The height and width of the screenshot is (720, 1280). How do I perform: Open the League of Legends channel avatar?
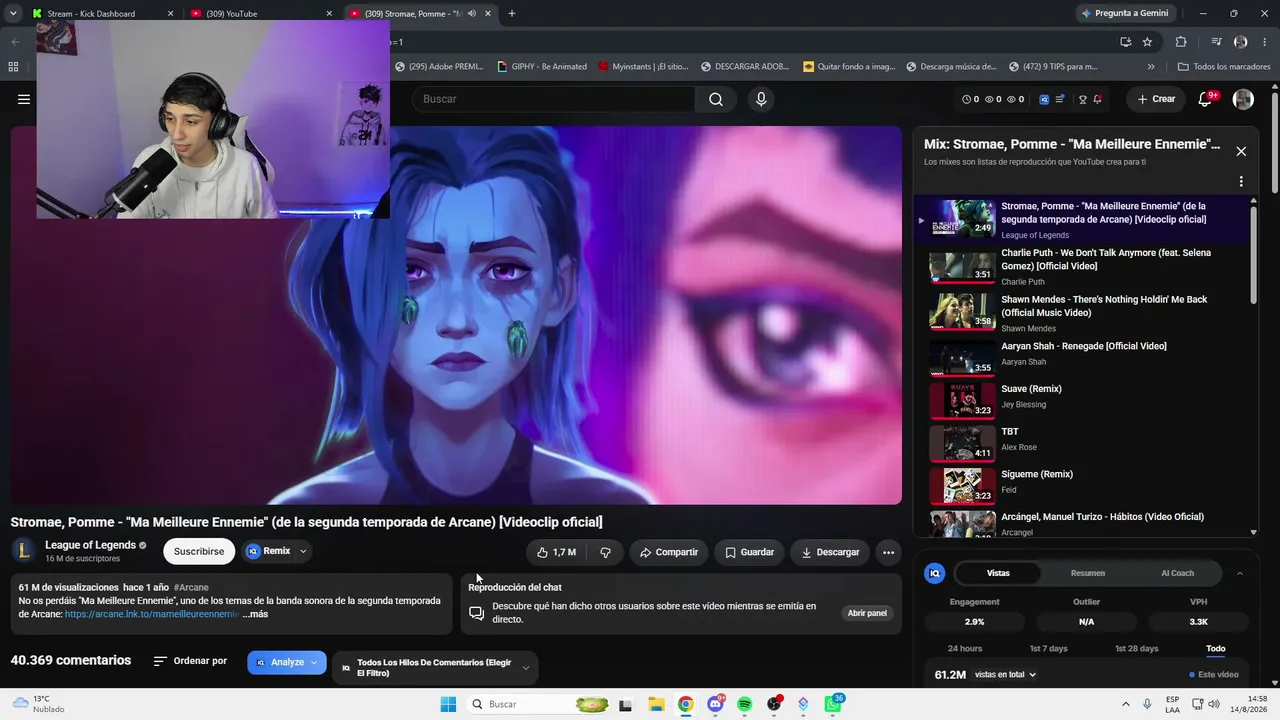pos(24,551)
